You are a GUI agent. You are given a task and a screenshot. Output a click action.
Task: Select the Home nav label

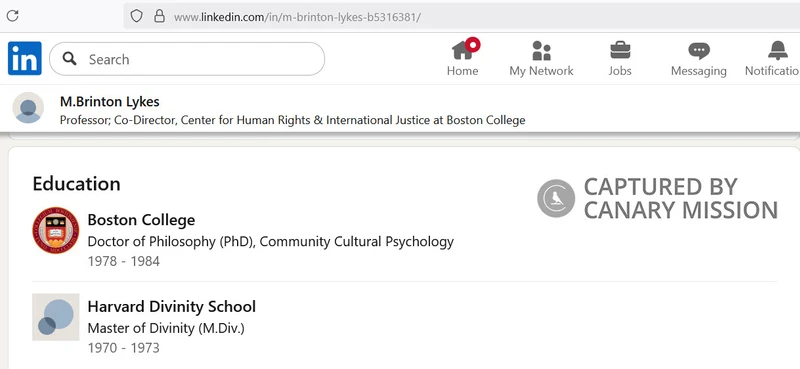click(x=462, y=71)
